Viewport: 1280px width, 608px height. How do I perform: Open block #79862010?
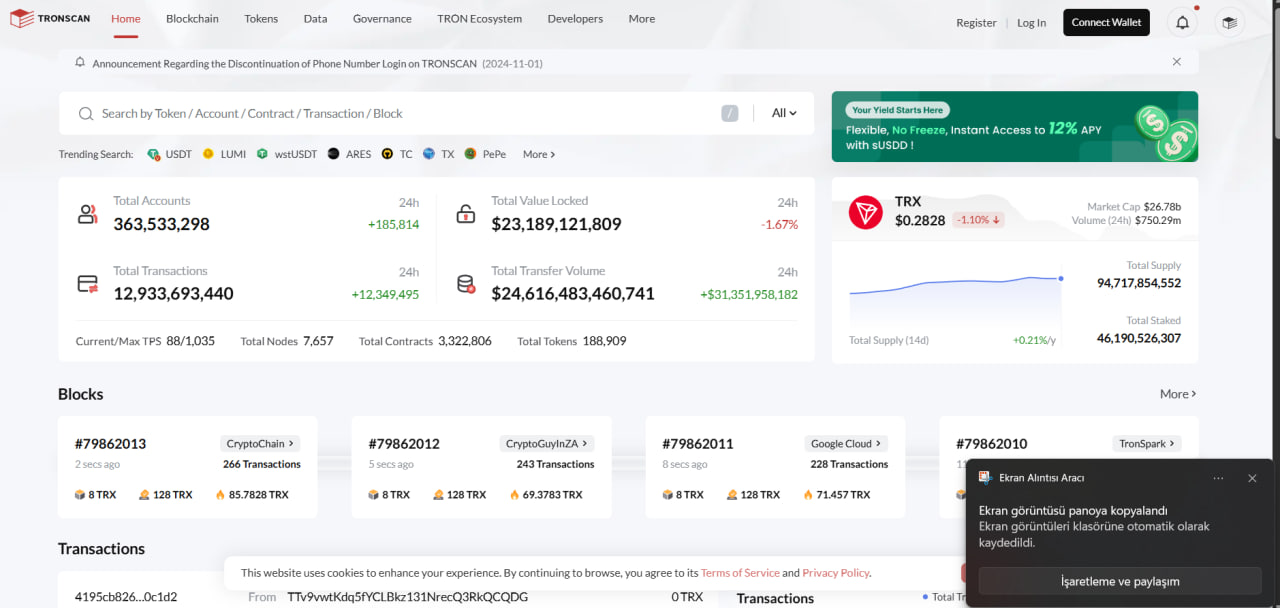pyautogui.click(x=992, y=444)
